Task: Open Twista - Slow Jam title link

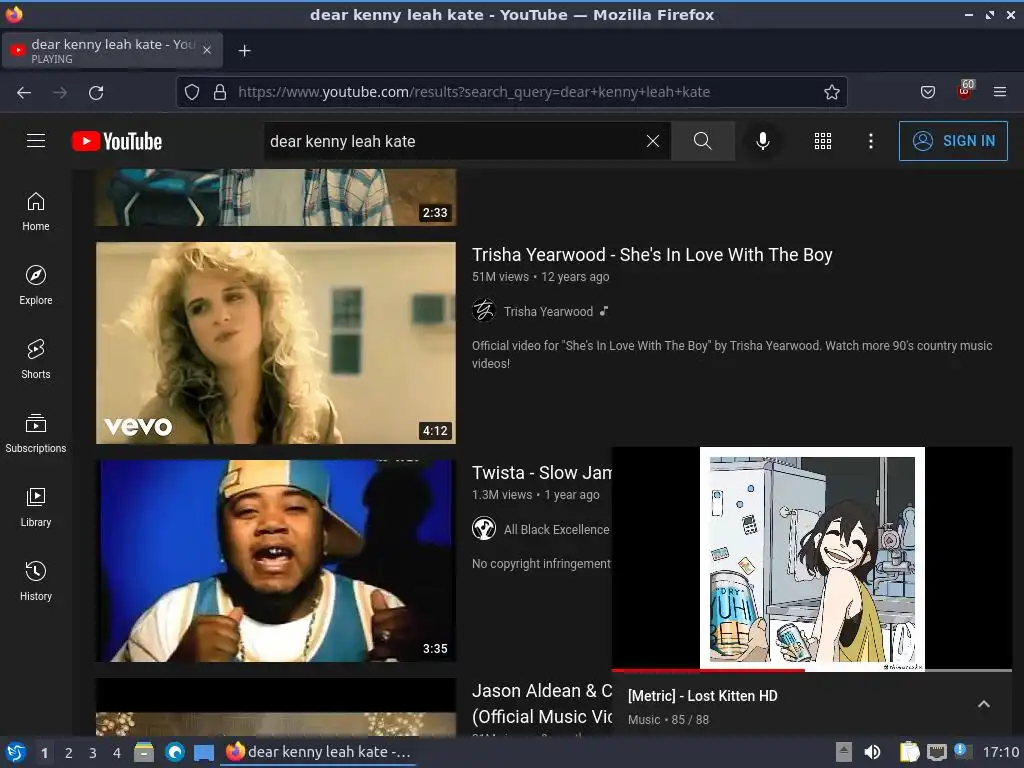Action: [x=541, y=472]
